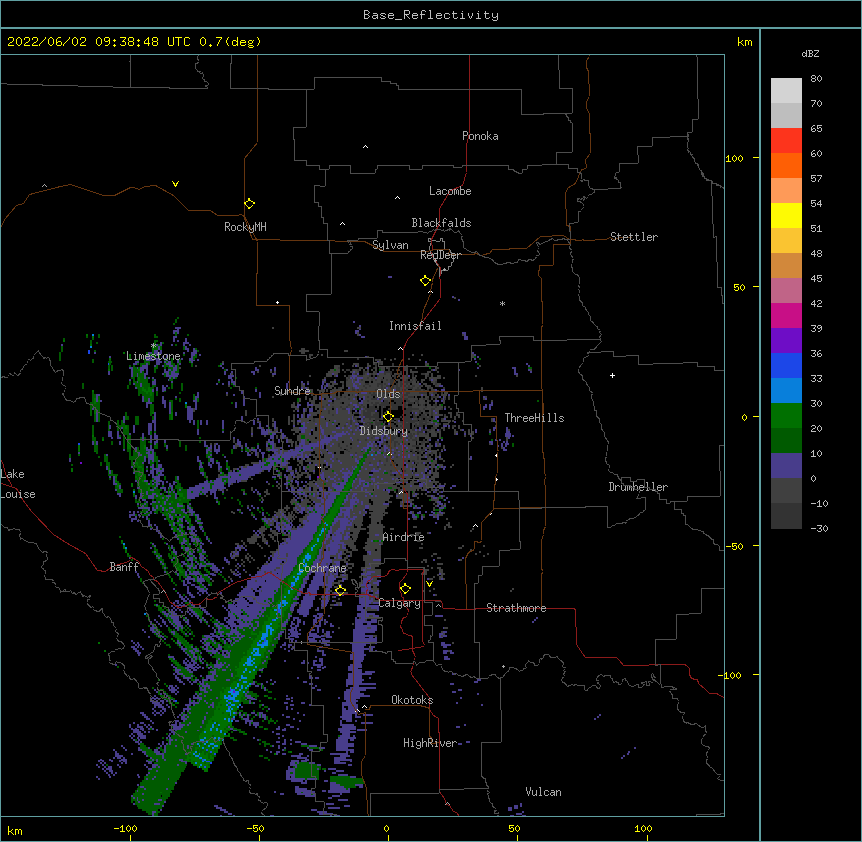Viewport: 862px width, 842px height.
Task: Click the Sundre label
Action: click(292, 391)
